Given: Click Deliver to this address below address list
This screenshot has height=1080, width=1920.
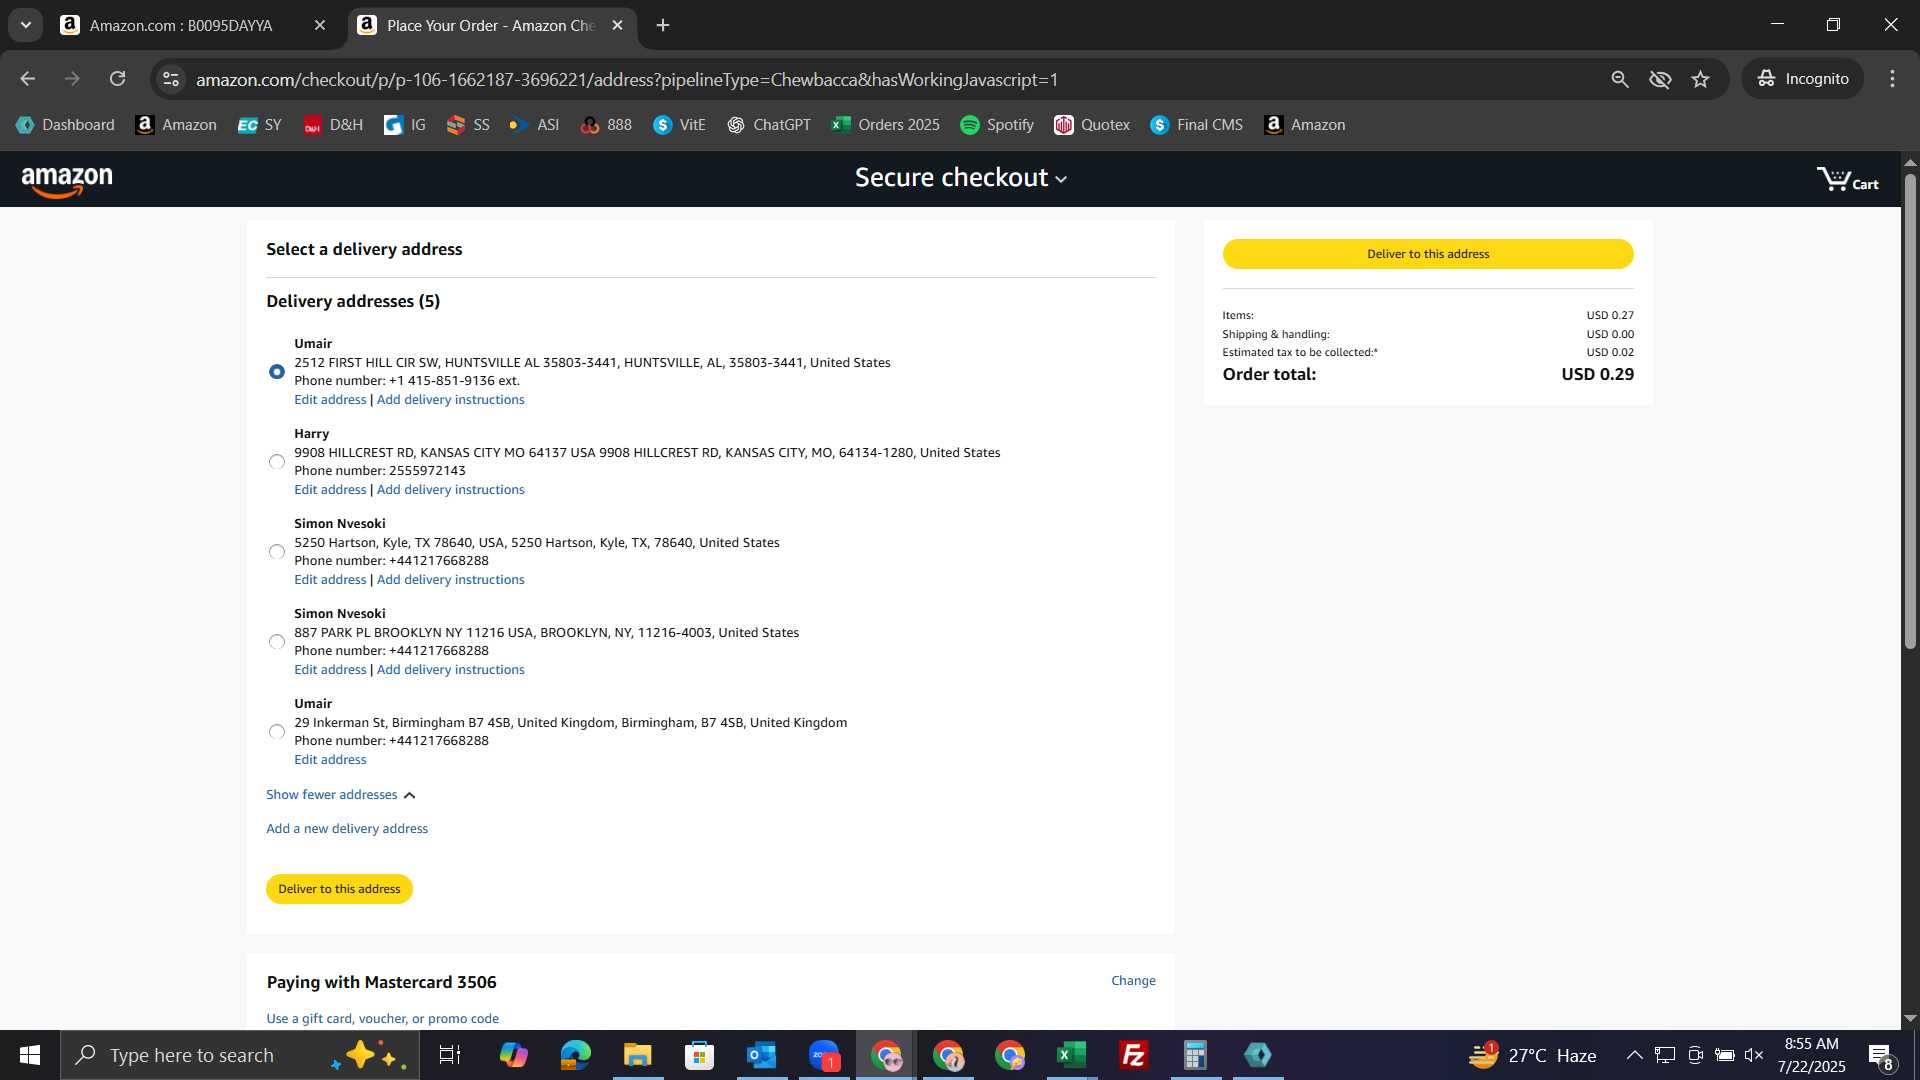Looking at the screenshot, I should click(339, 889).
